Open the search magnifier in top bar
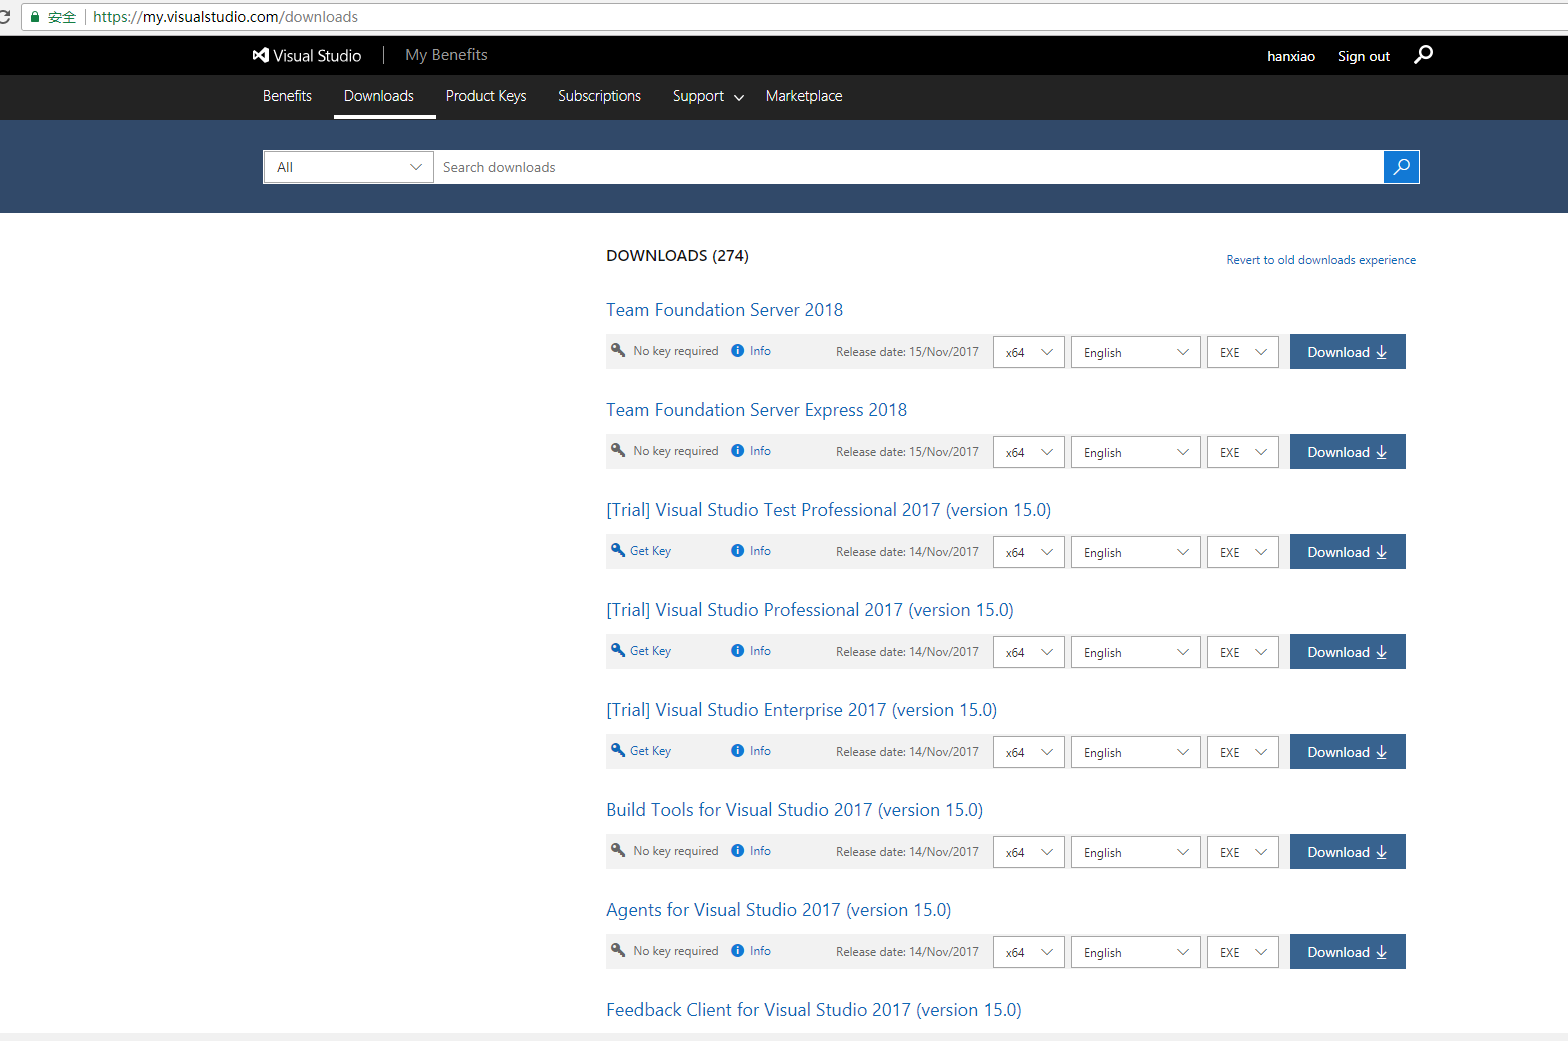The width and height of the screenshot is (1568, 1041). pos(1423,55)
